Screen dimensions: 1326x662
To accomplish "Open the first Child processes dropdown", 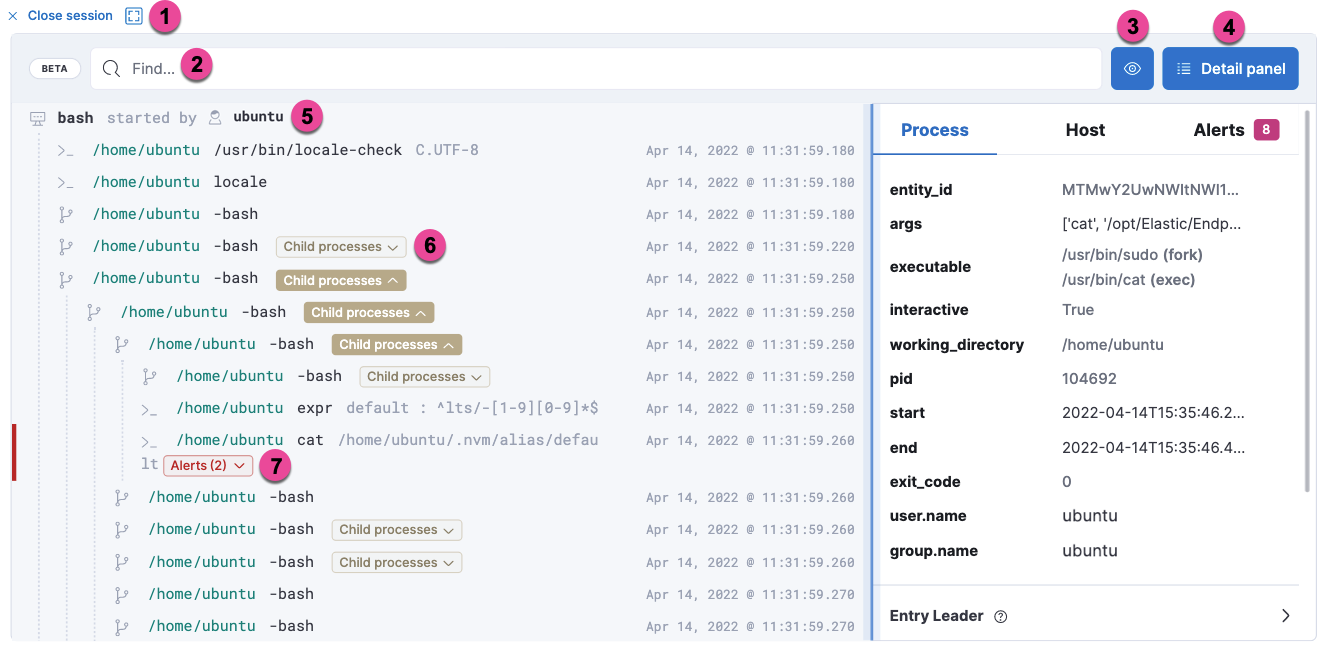I will coord(340,246).
